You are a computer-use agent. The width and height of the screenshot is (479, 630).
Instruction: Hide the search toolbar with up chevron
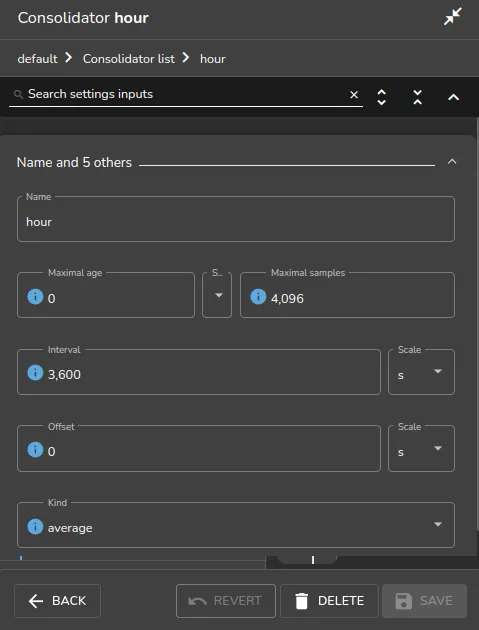453,97
